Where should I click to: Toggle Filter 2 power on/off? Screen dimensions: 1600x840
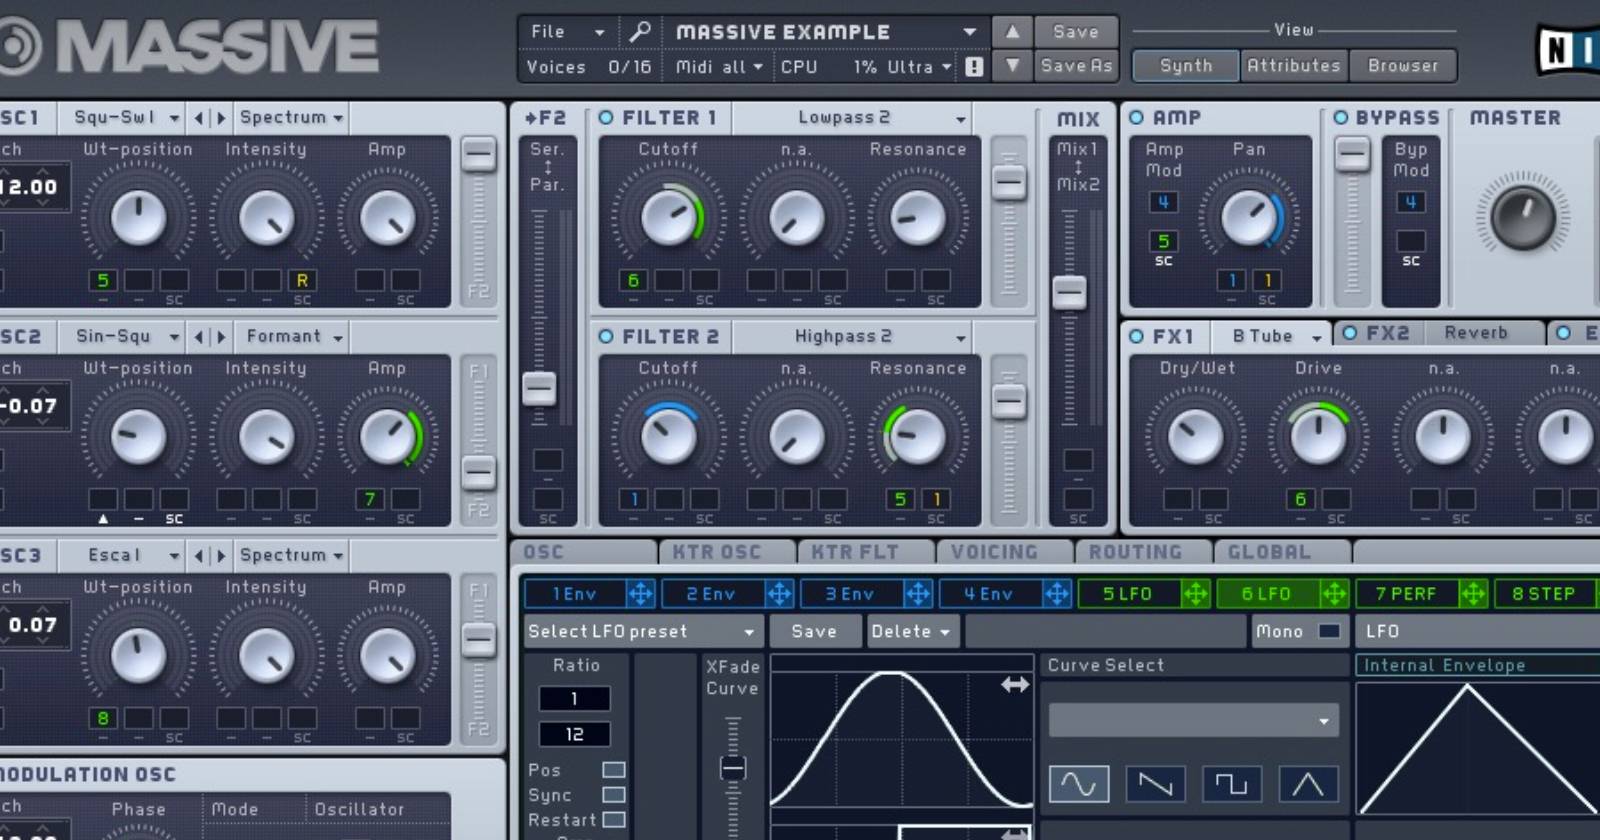(x=606, y=337)
